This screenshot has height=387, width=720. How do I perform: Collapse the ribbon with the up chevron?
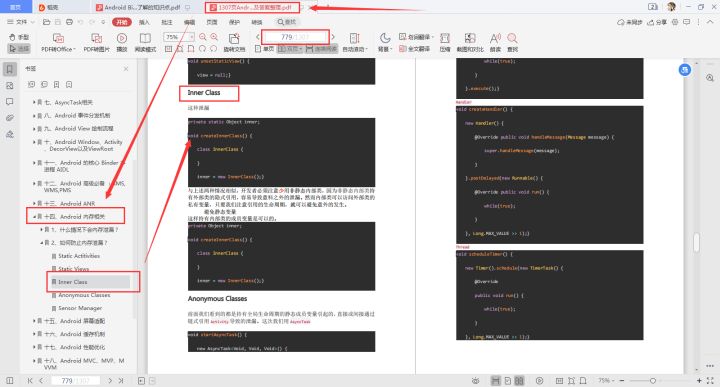click(x=710, y=22)
